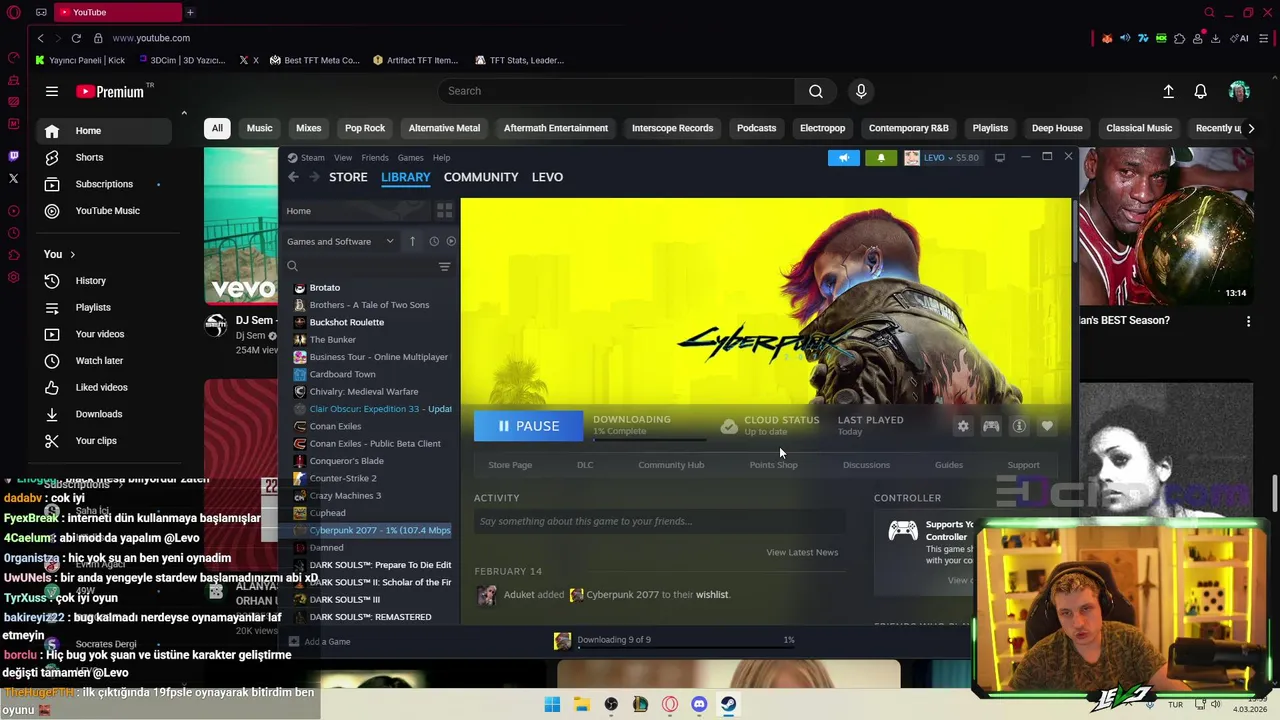This screenshot has width=1280, height=720.
Task: Open YouTube account avatar menu
Action: [x=1239, y=91]
